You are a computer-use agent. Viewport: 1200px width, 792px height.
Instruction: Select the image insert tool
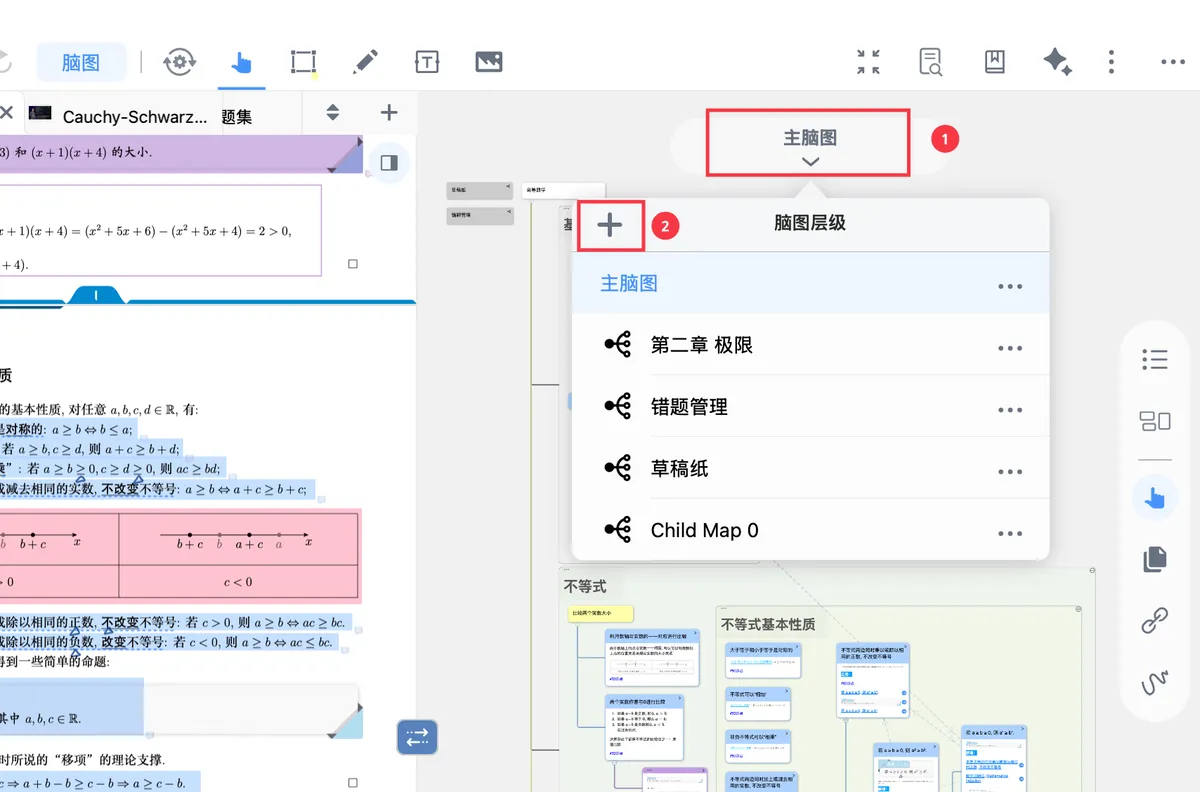click(x=489, y=62)
